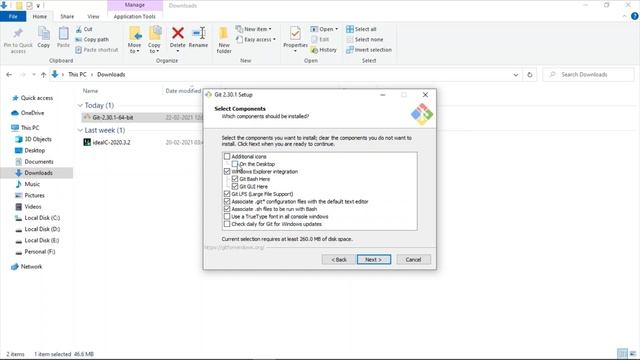Click Select none in ribbon
This screenshot has height=360, width=640.
point(365,40)
